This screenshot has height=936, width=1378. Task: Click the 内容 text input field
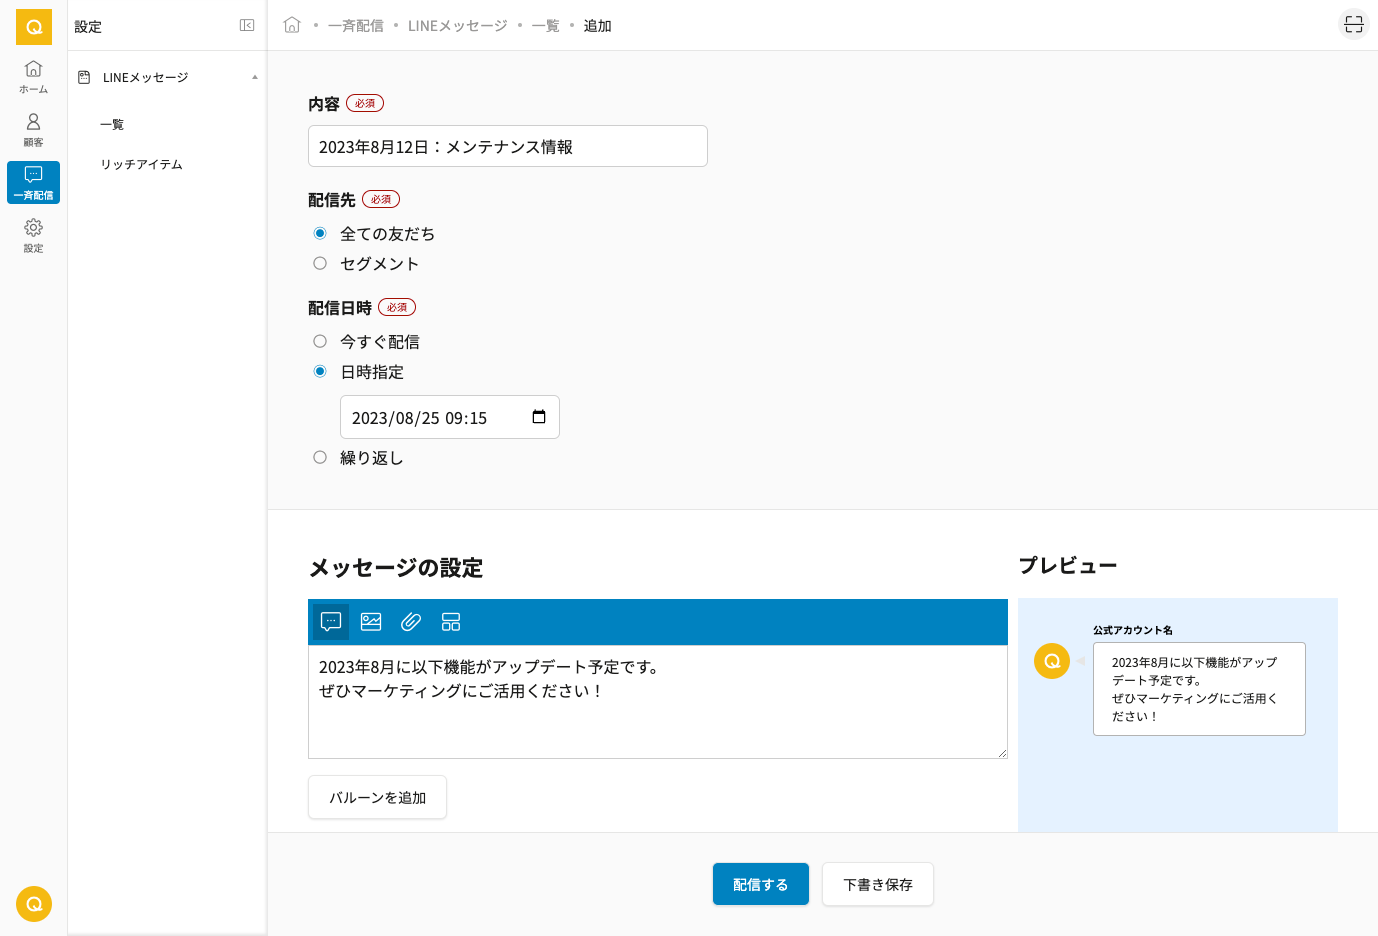point(507,146)
